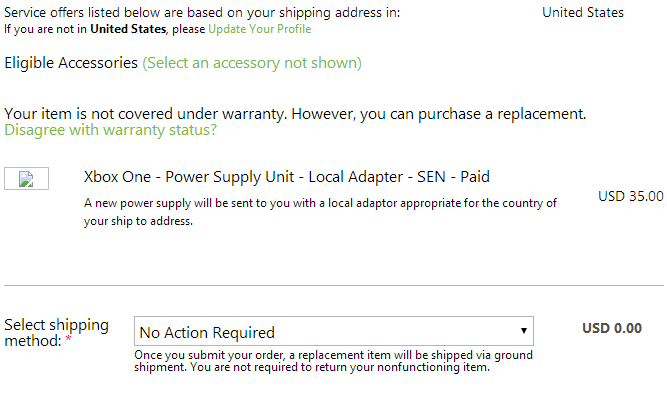Click the red required asterisk by shipping method

tap(69, 342)
